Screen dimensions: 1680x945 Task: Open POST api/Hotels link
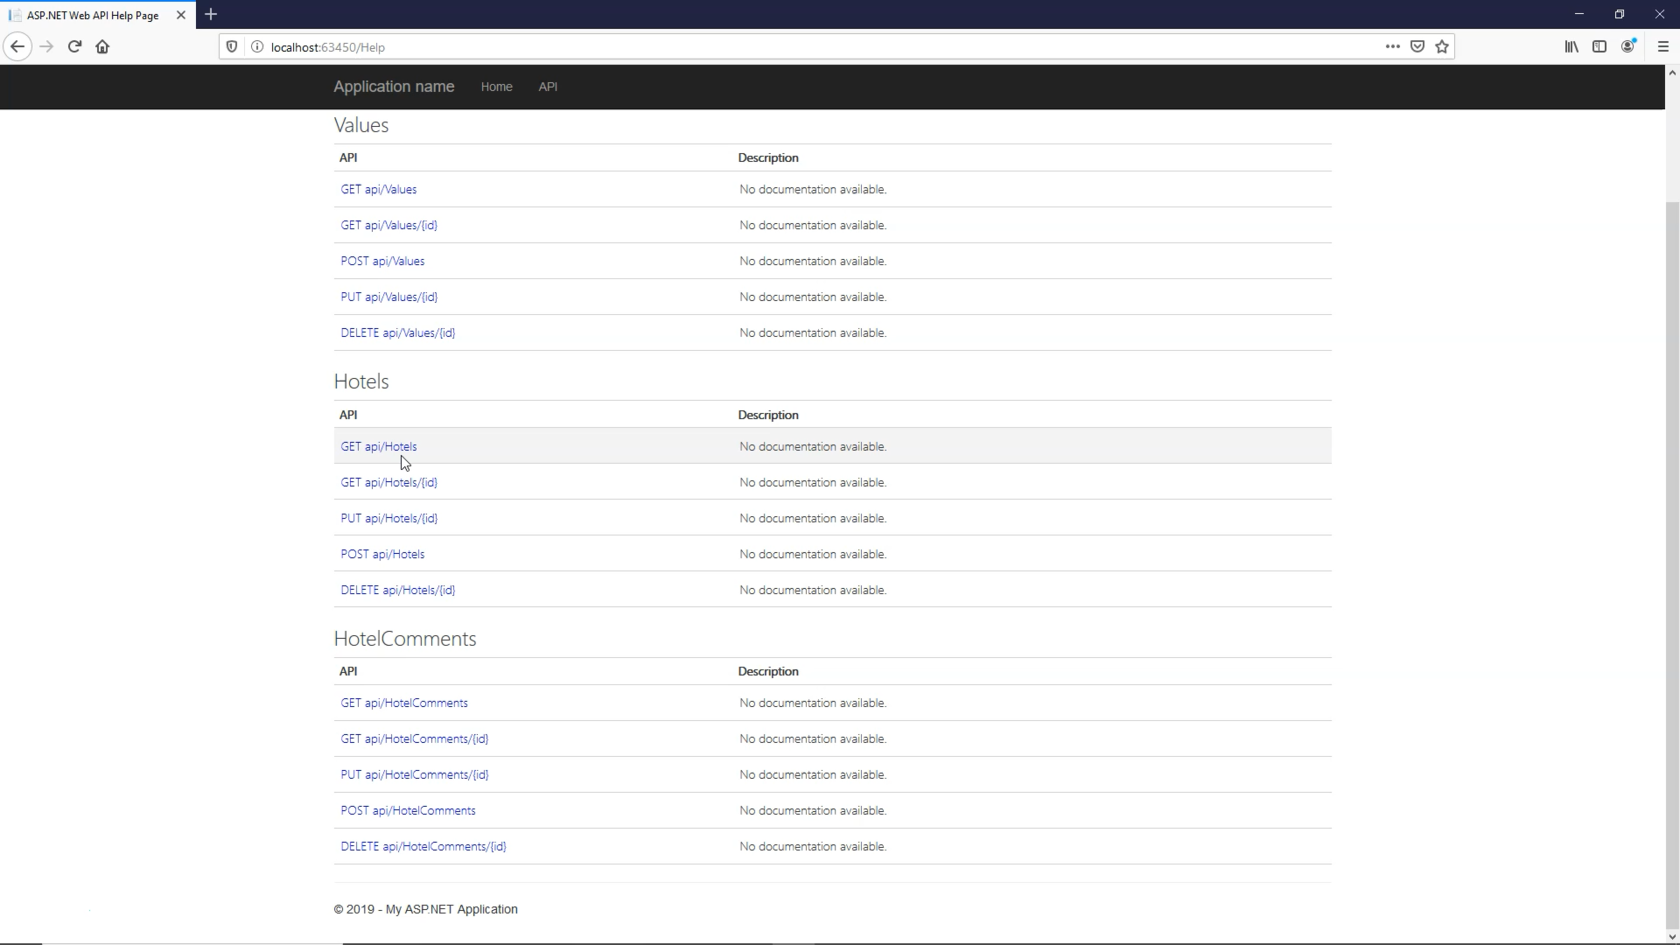point(382,554)
